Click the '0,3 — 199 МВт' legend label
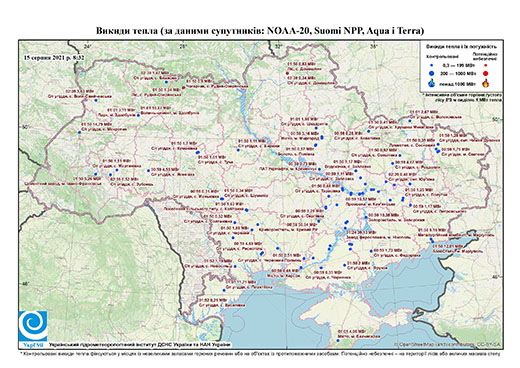 [x=458, y=66]
